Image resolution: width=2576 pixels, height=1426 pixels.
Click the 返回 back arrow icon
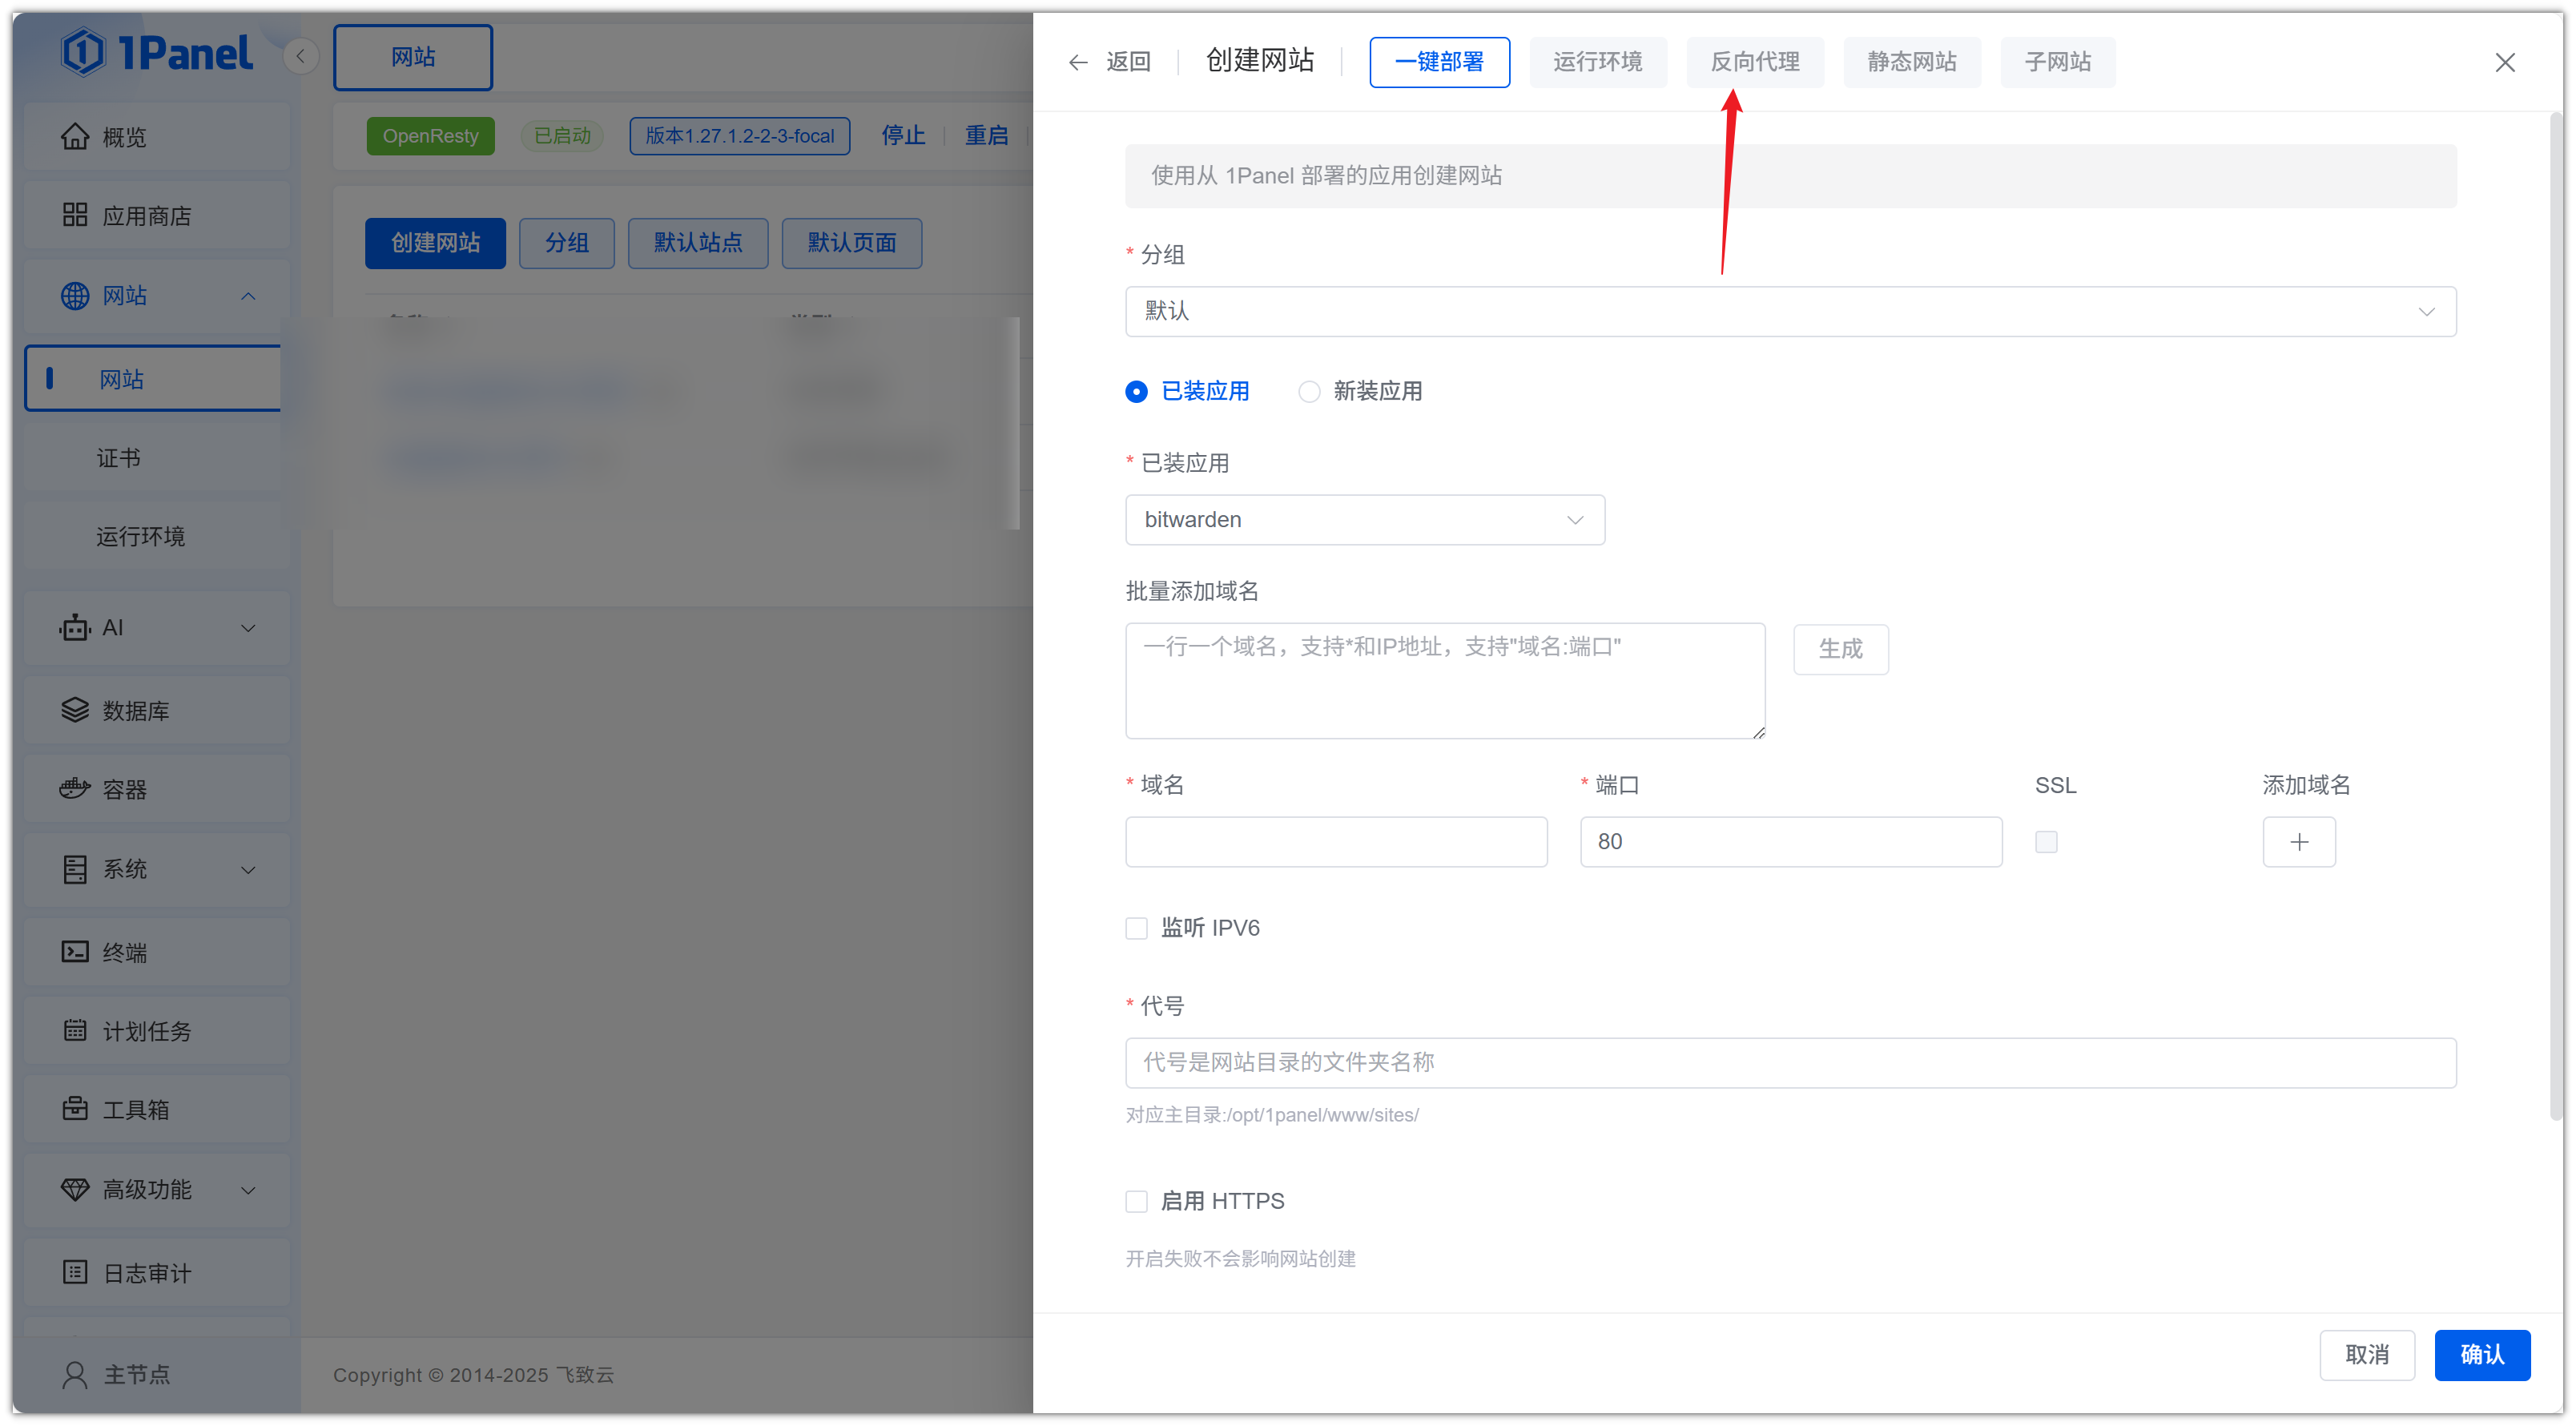1077,62
